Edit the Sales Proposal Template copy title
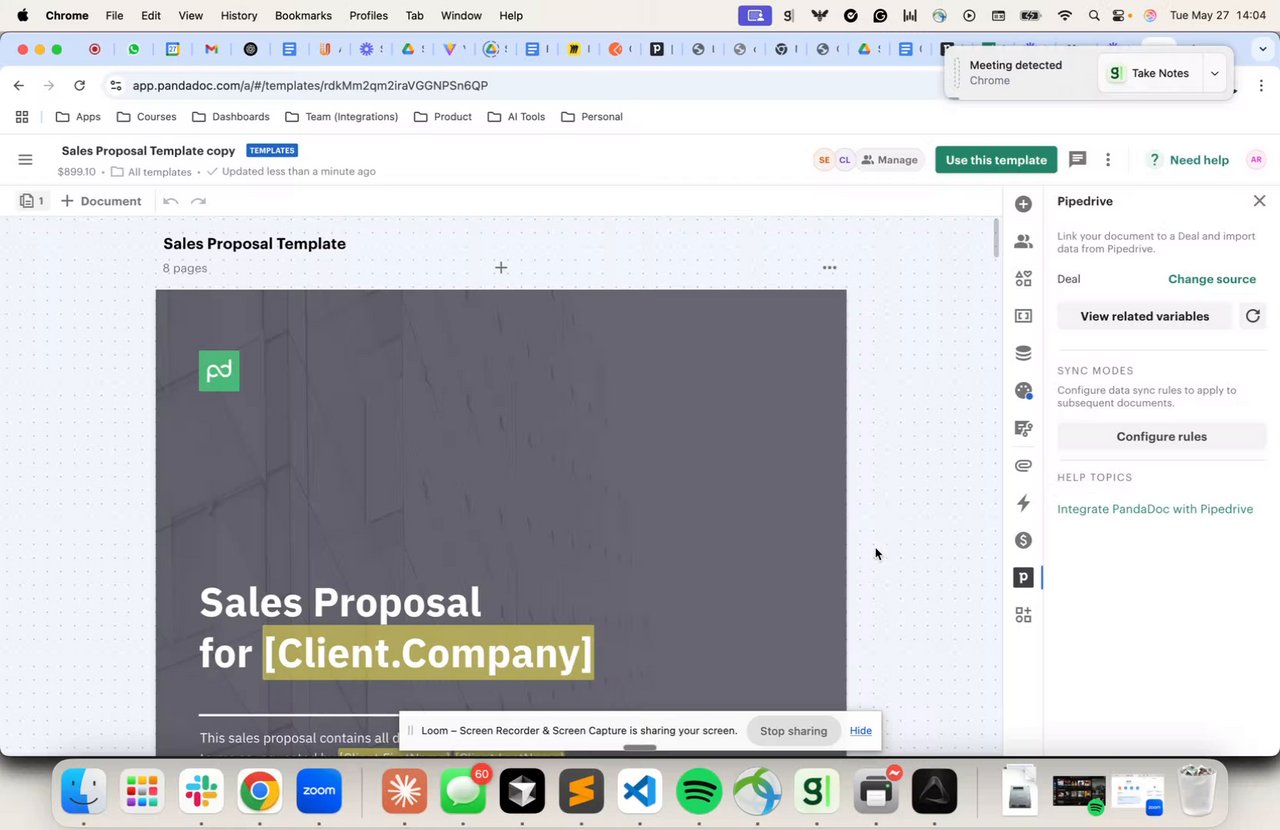The width and height of the screenshot is (1280, 830). point(148,151)
